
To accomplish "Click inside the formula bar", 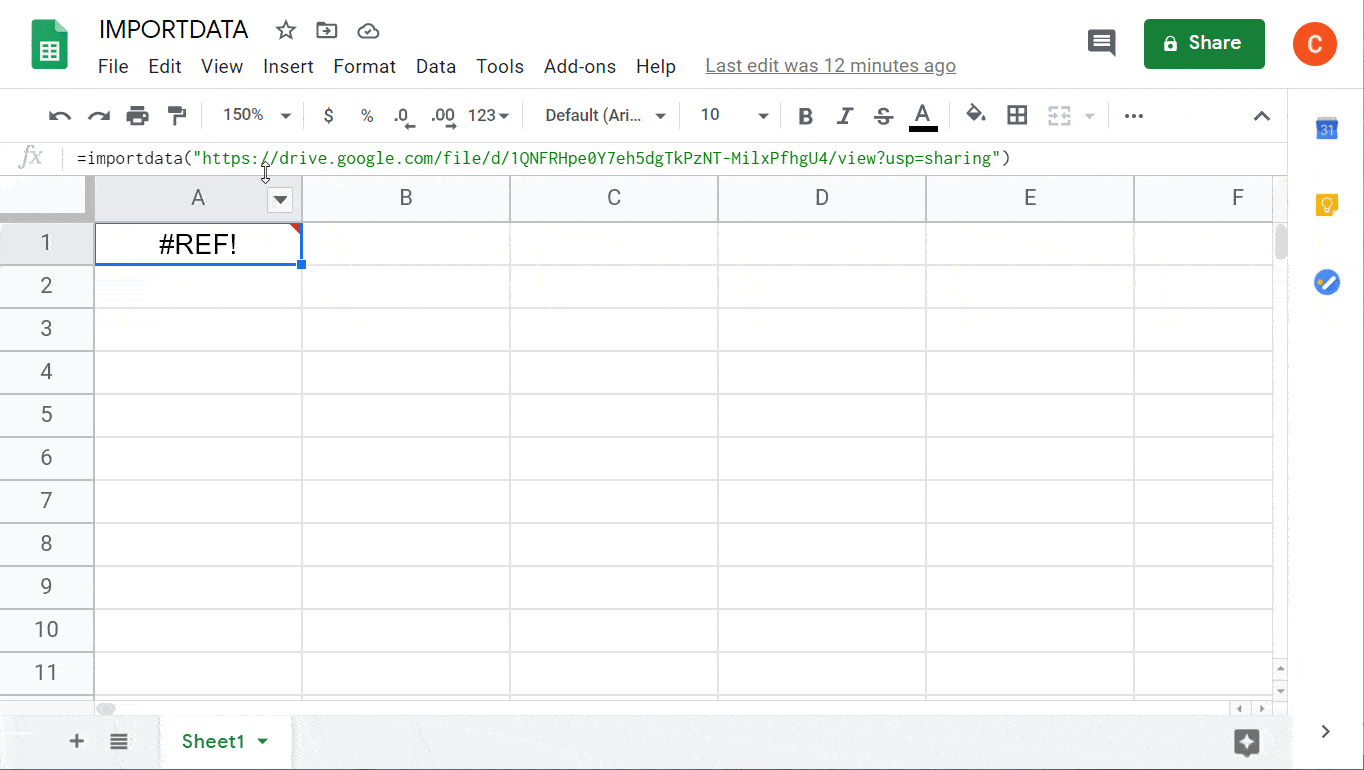I will pyautogui.click(x=600, y=157).
